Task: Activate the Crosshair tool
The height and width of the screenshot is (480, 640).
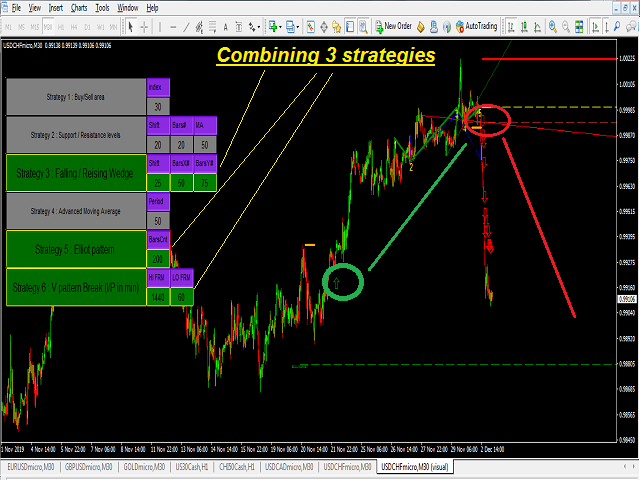Action: pos(144,27)
